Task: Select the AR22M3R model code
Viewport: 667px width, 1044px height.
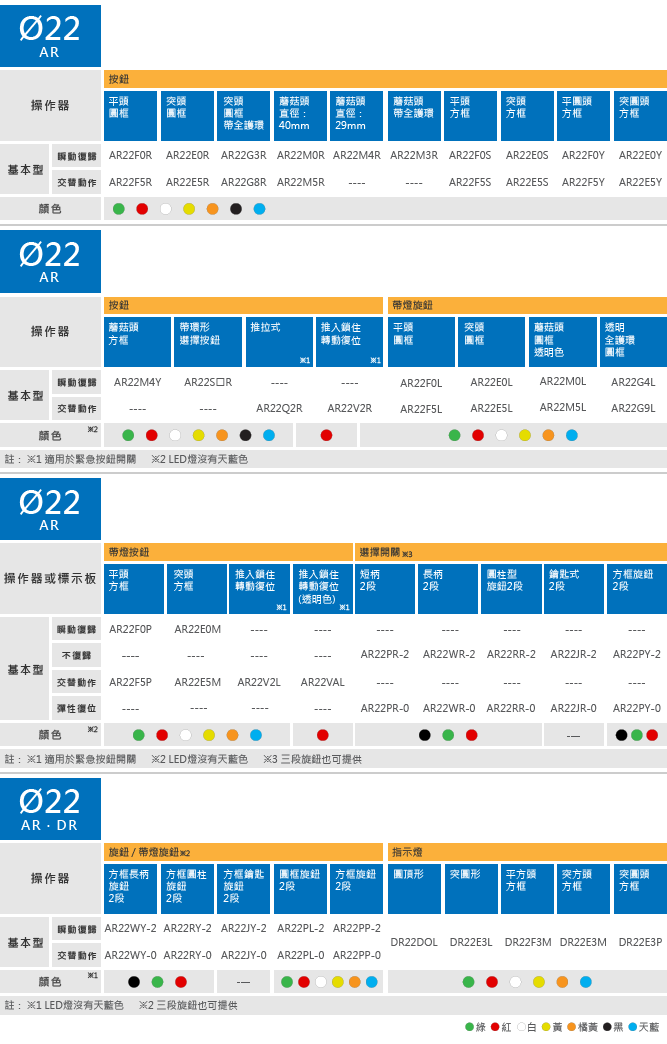Action: tap(414, 155)
